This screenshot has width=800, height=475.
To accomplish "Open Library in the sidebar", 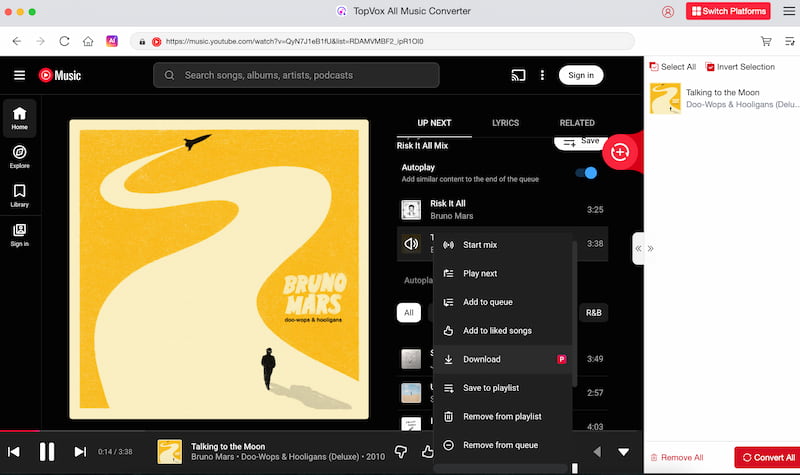I will (x=19, y=196).
